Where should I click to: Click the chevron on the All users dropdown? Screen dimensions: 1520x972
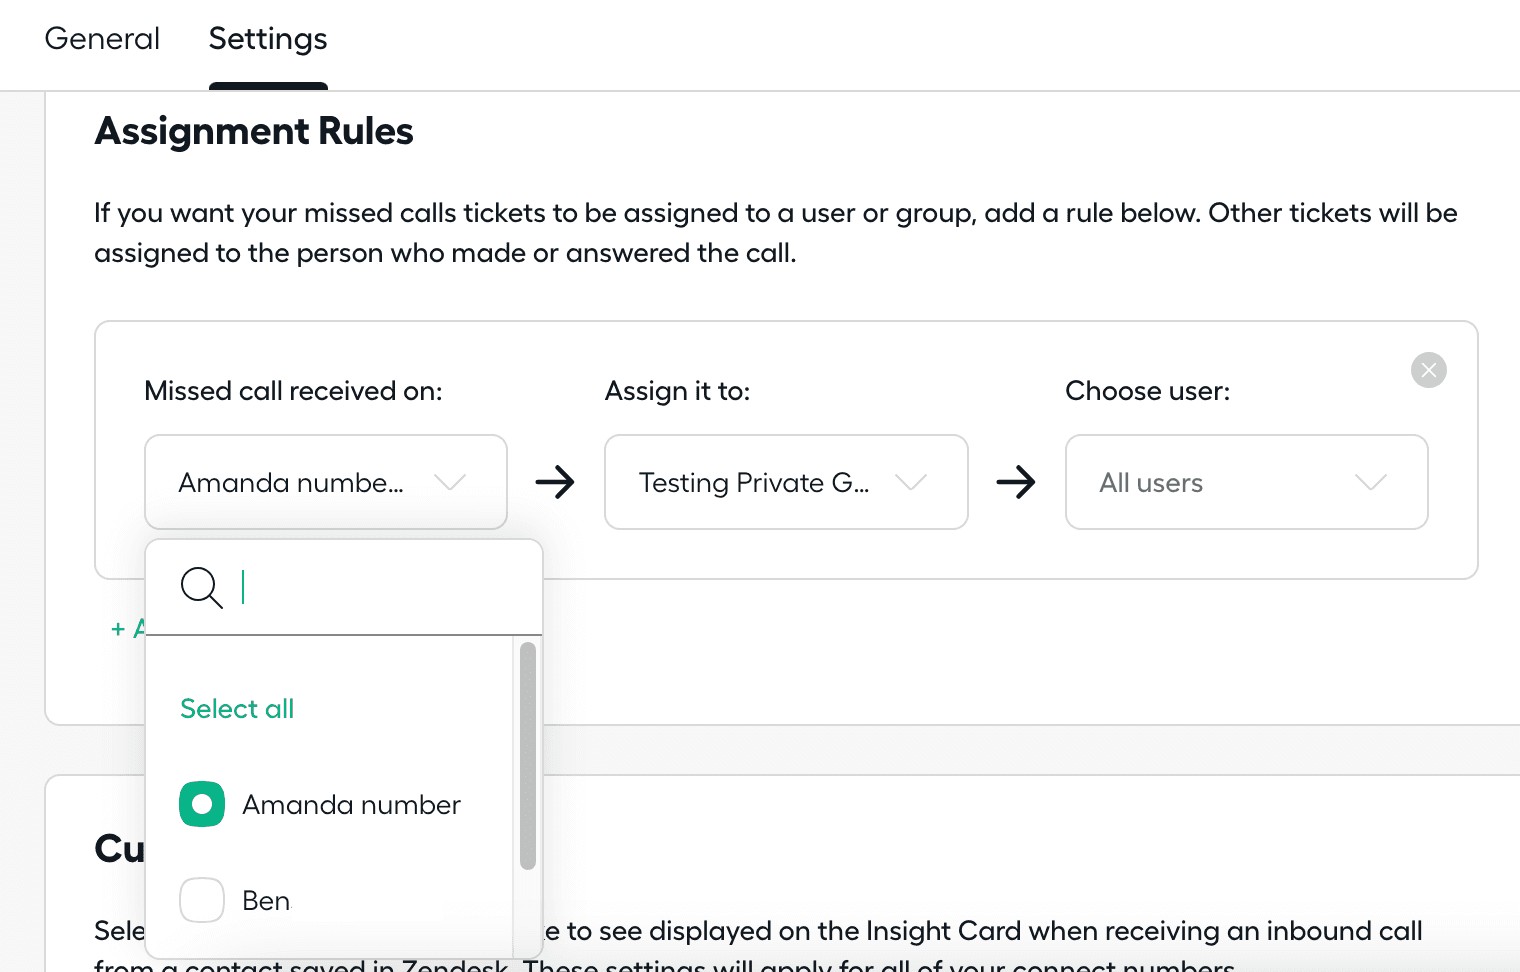1371,482
